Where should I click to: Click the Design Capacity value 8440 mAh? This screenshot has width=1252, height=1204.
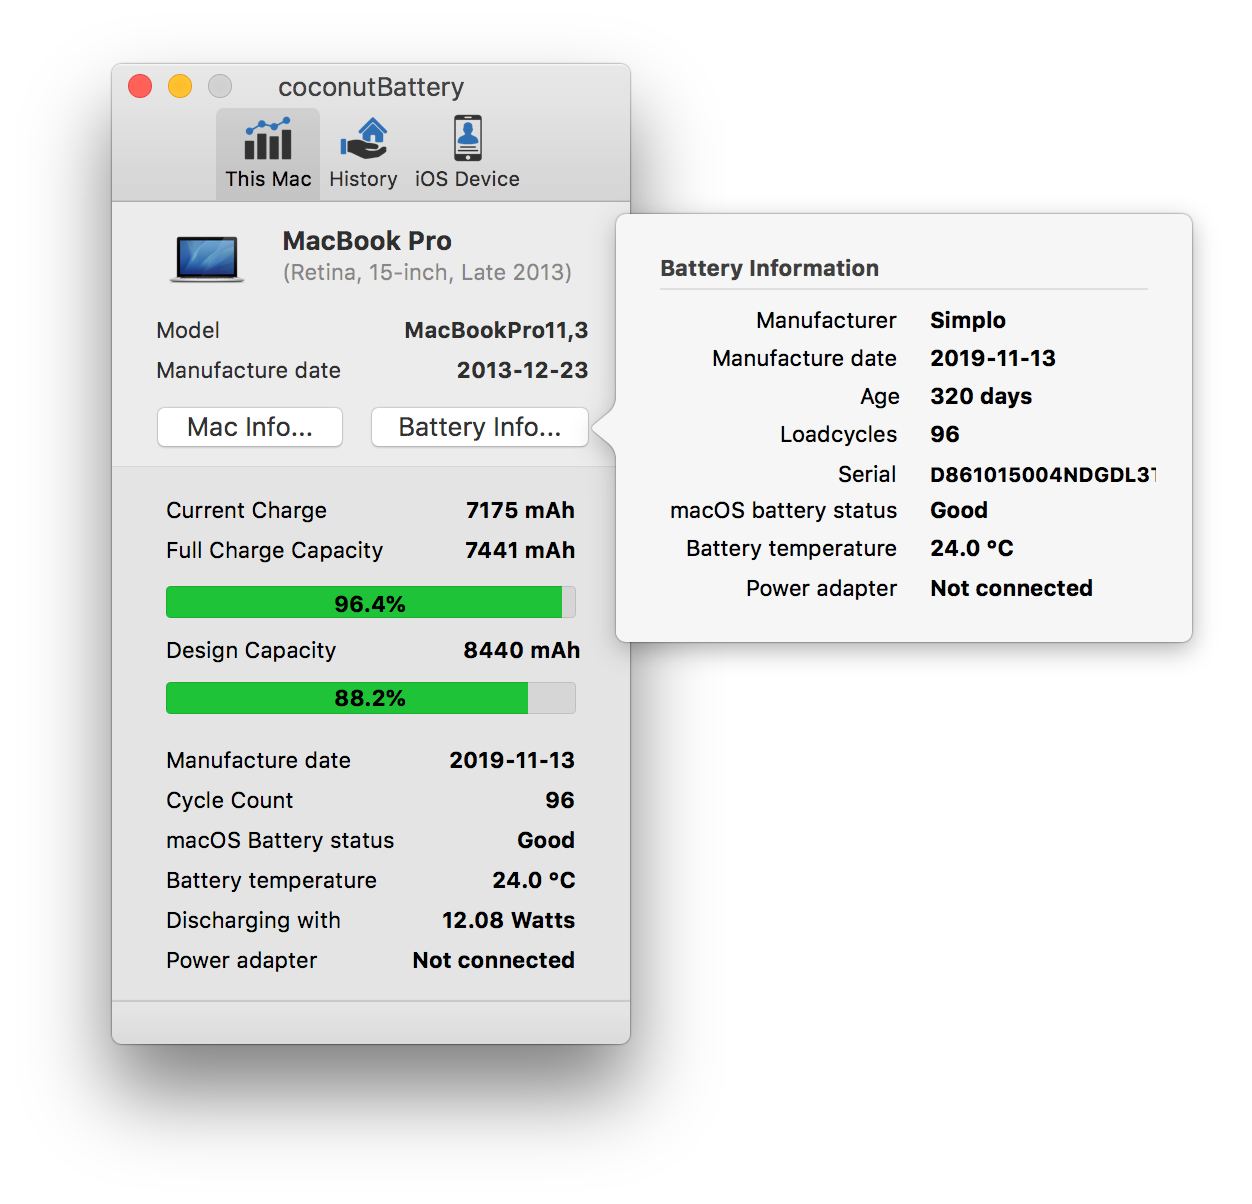pos(521,650)
